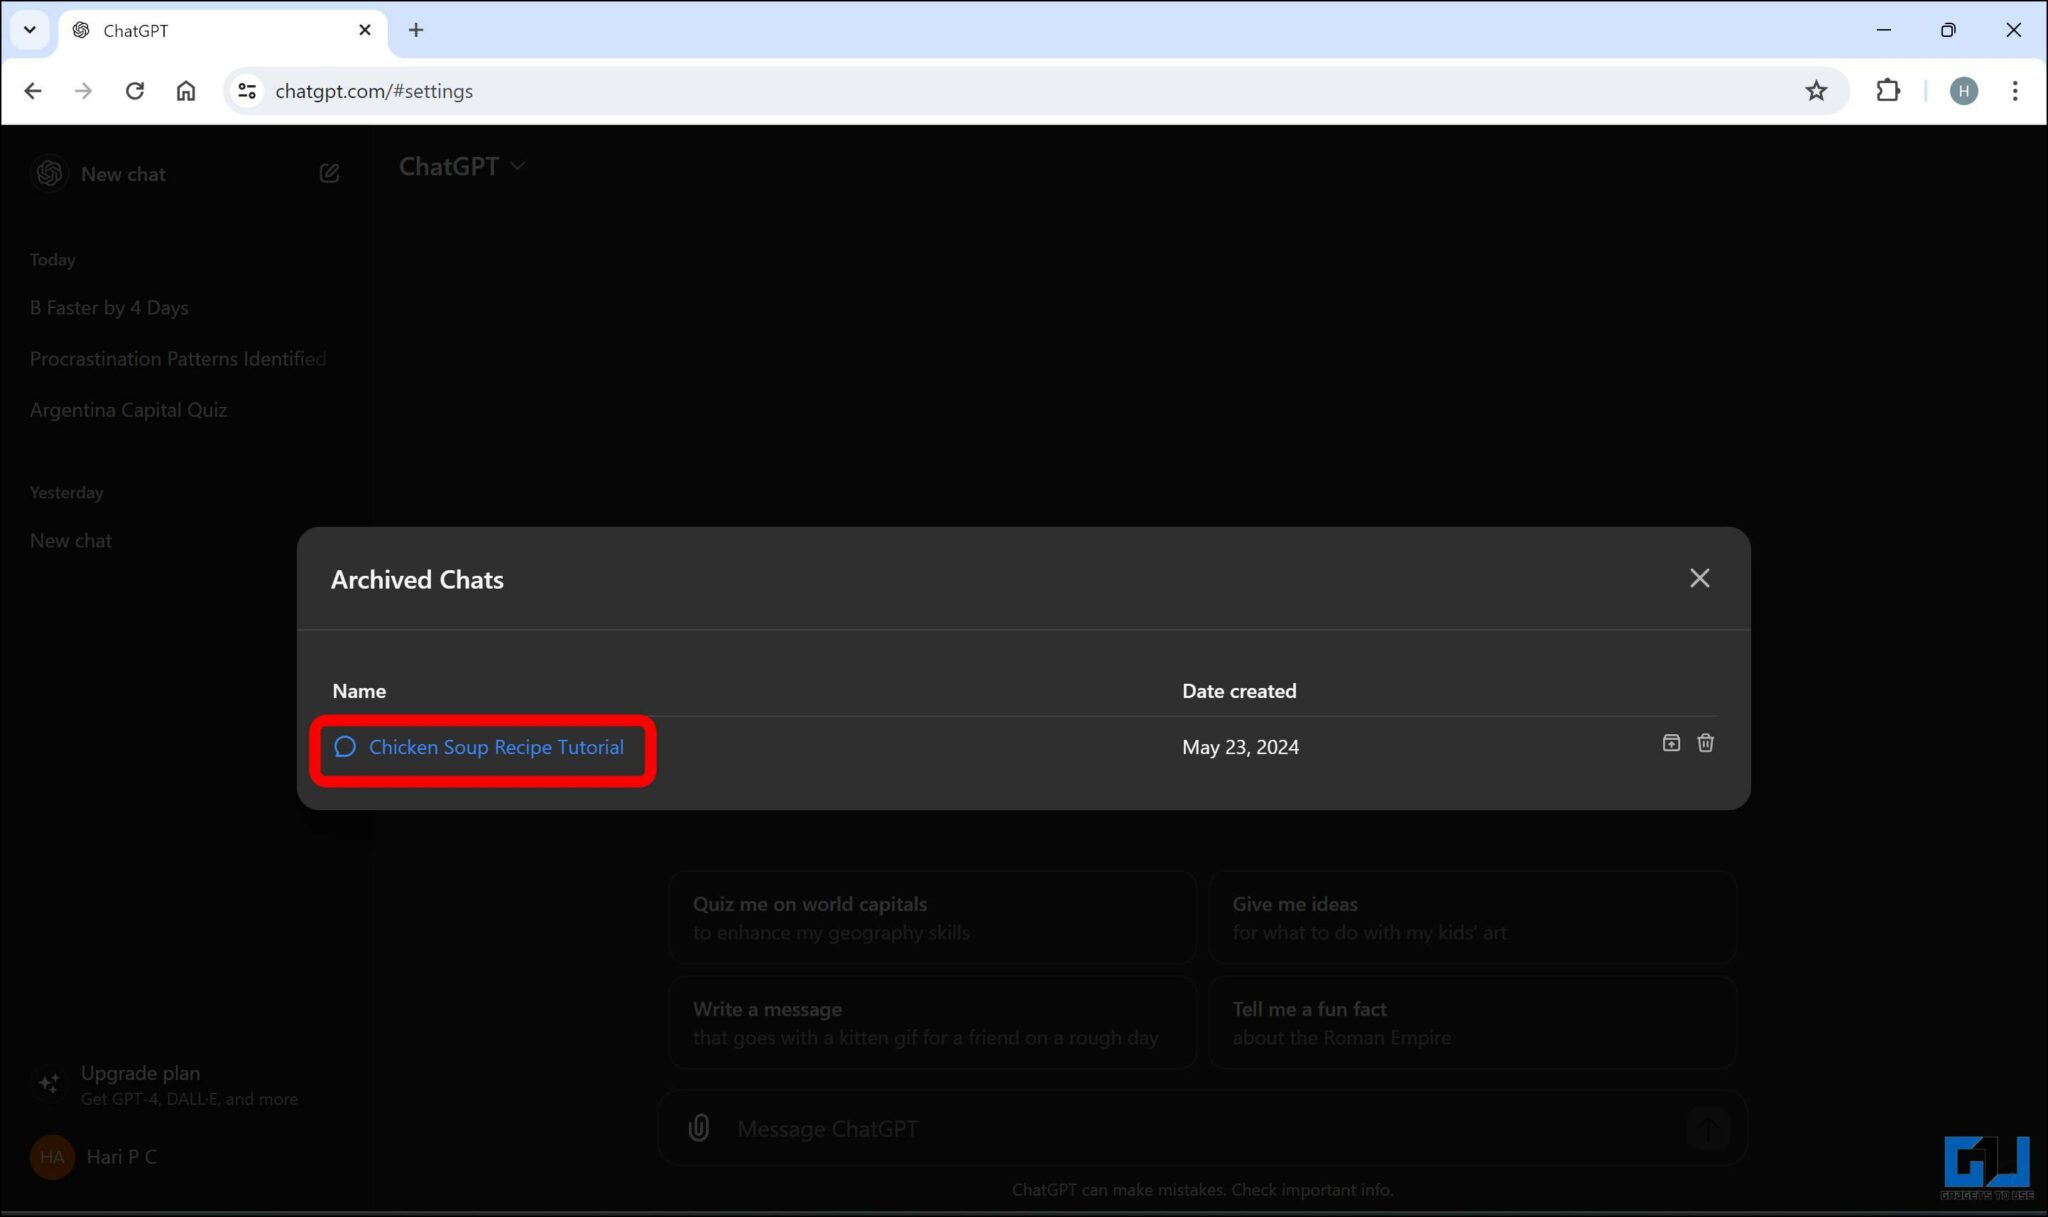The image size is (2048, 1217).
Task: Delete the archived chat using trash icon
Action: tap(1706, 743)
